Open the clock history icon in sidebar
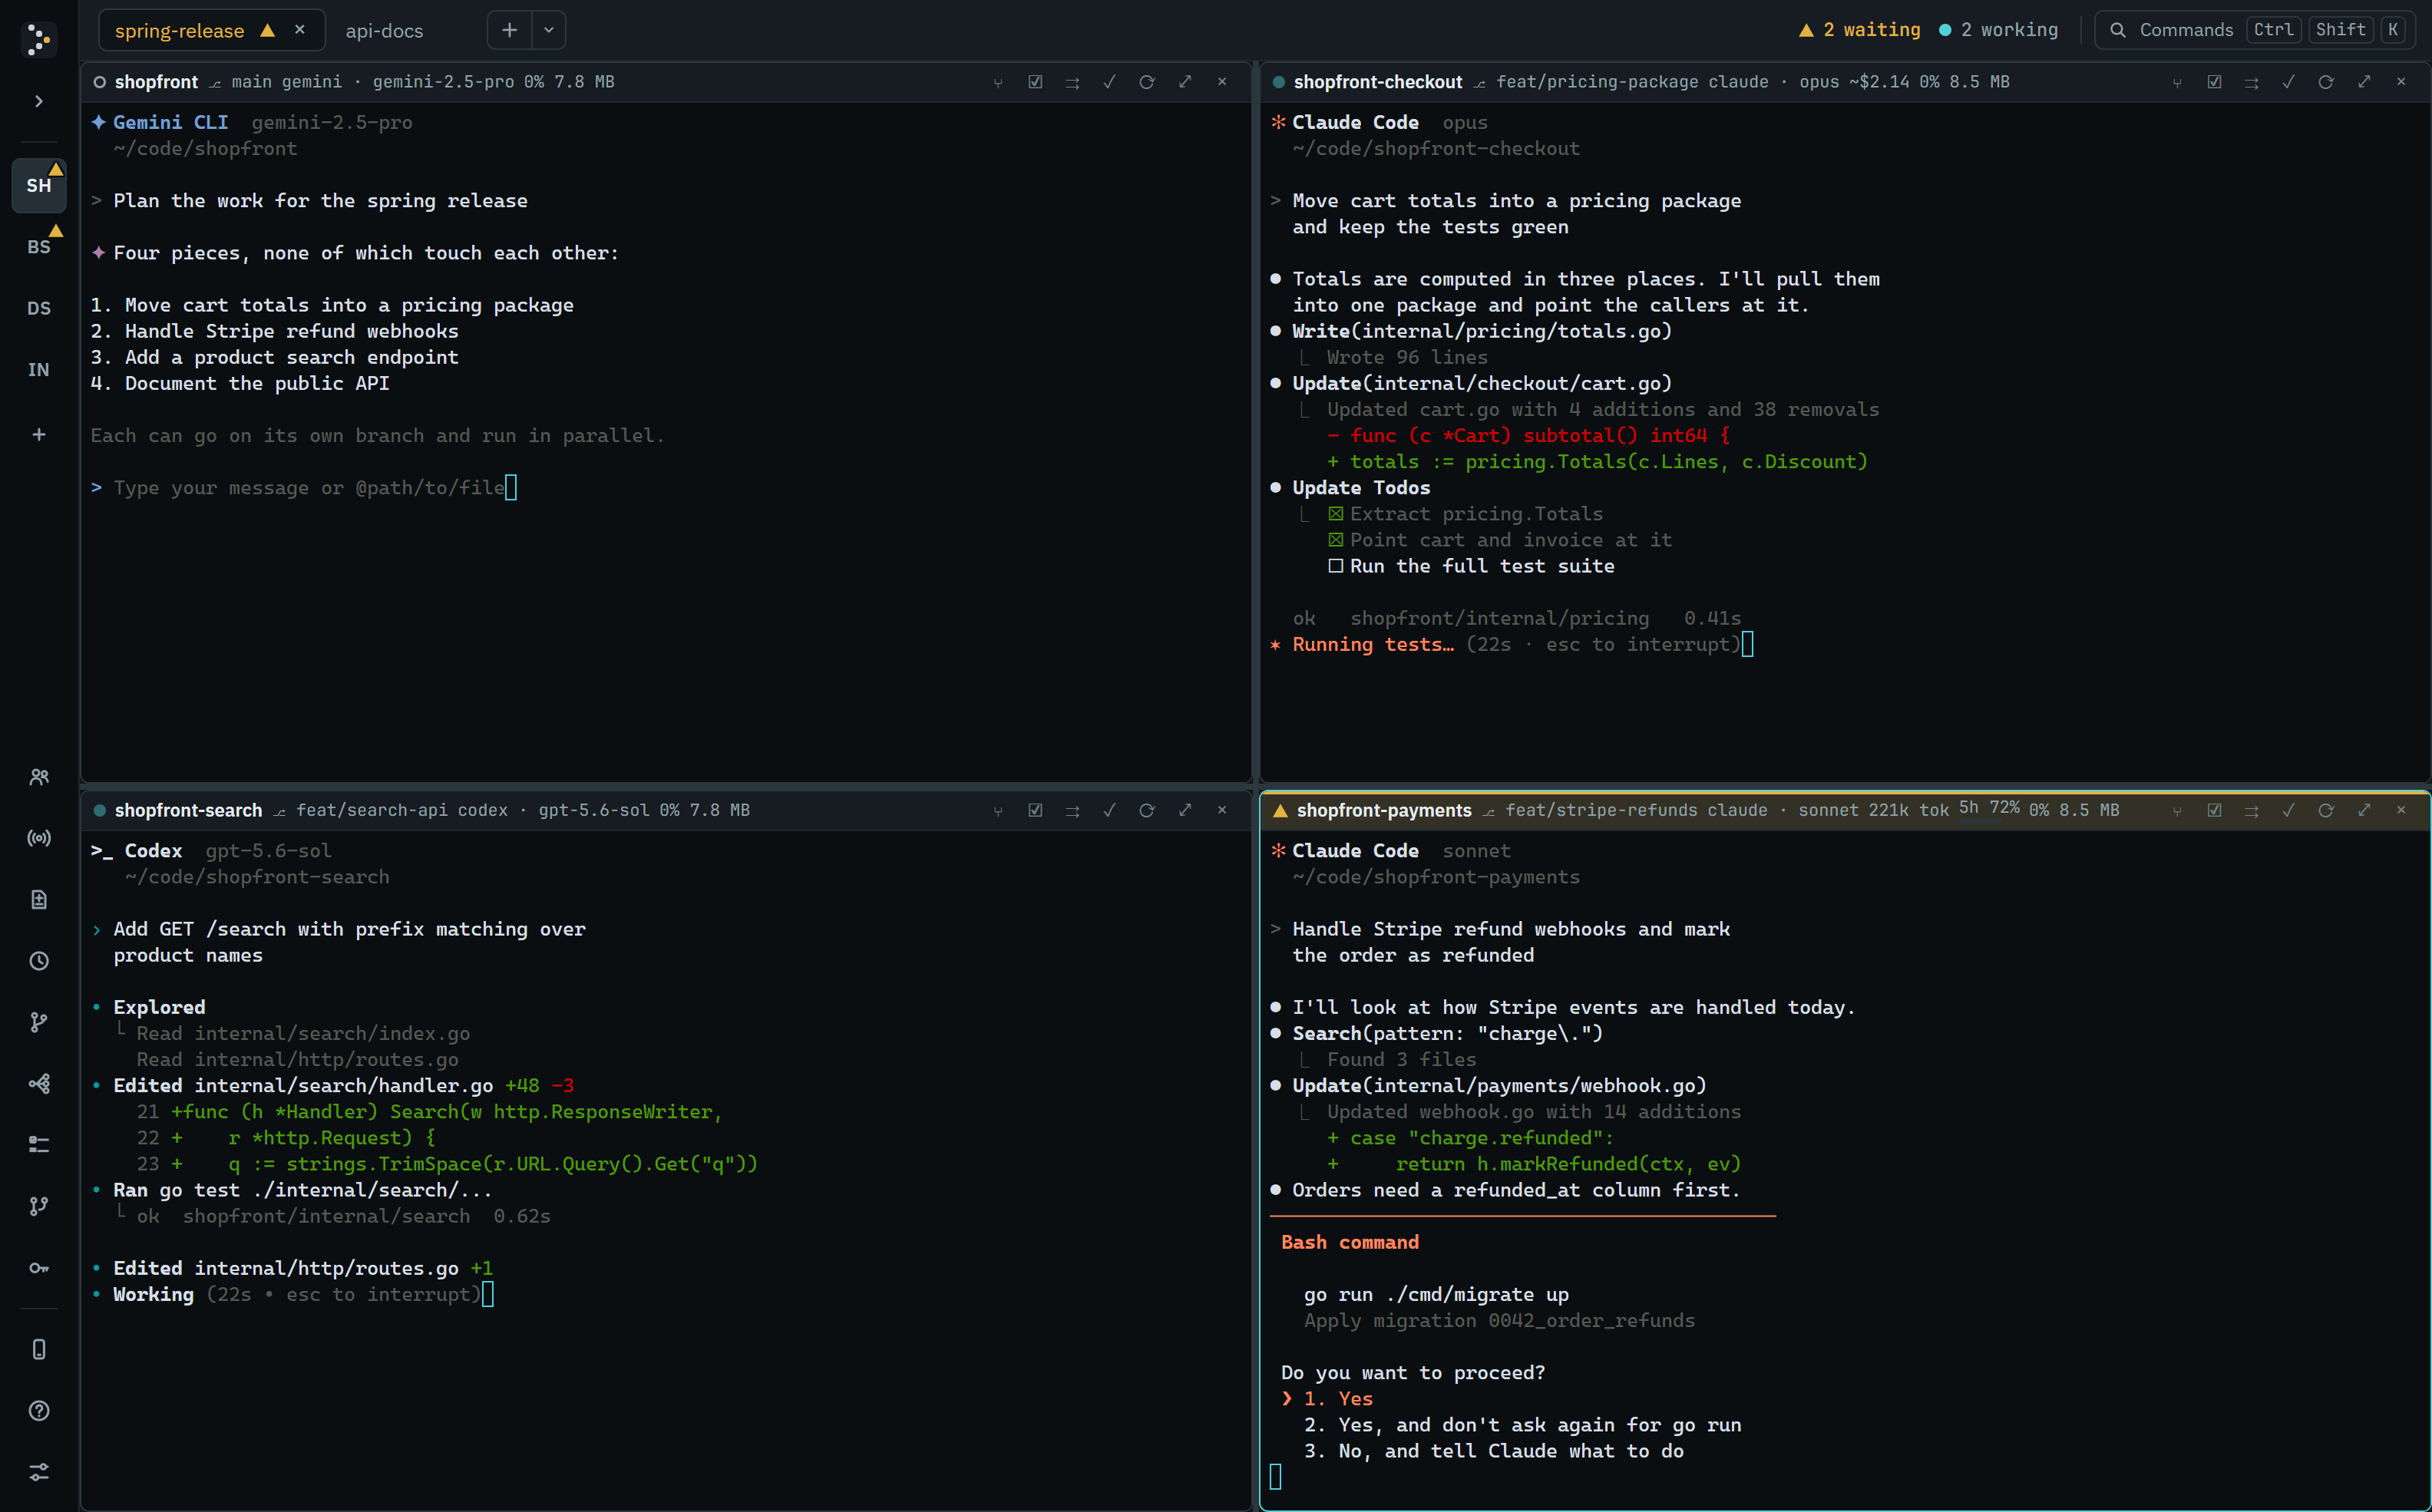Screen dimensions: 2432x1512 [39, 961]
